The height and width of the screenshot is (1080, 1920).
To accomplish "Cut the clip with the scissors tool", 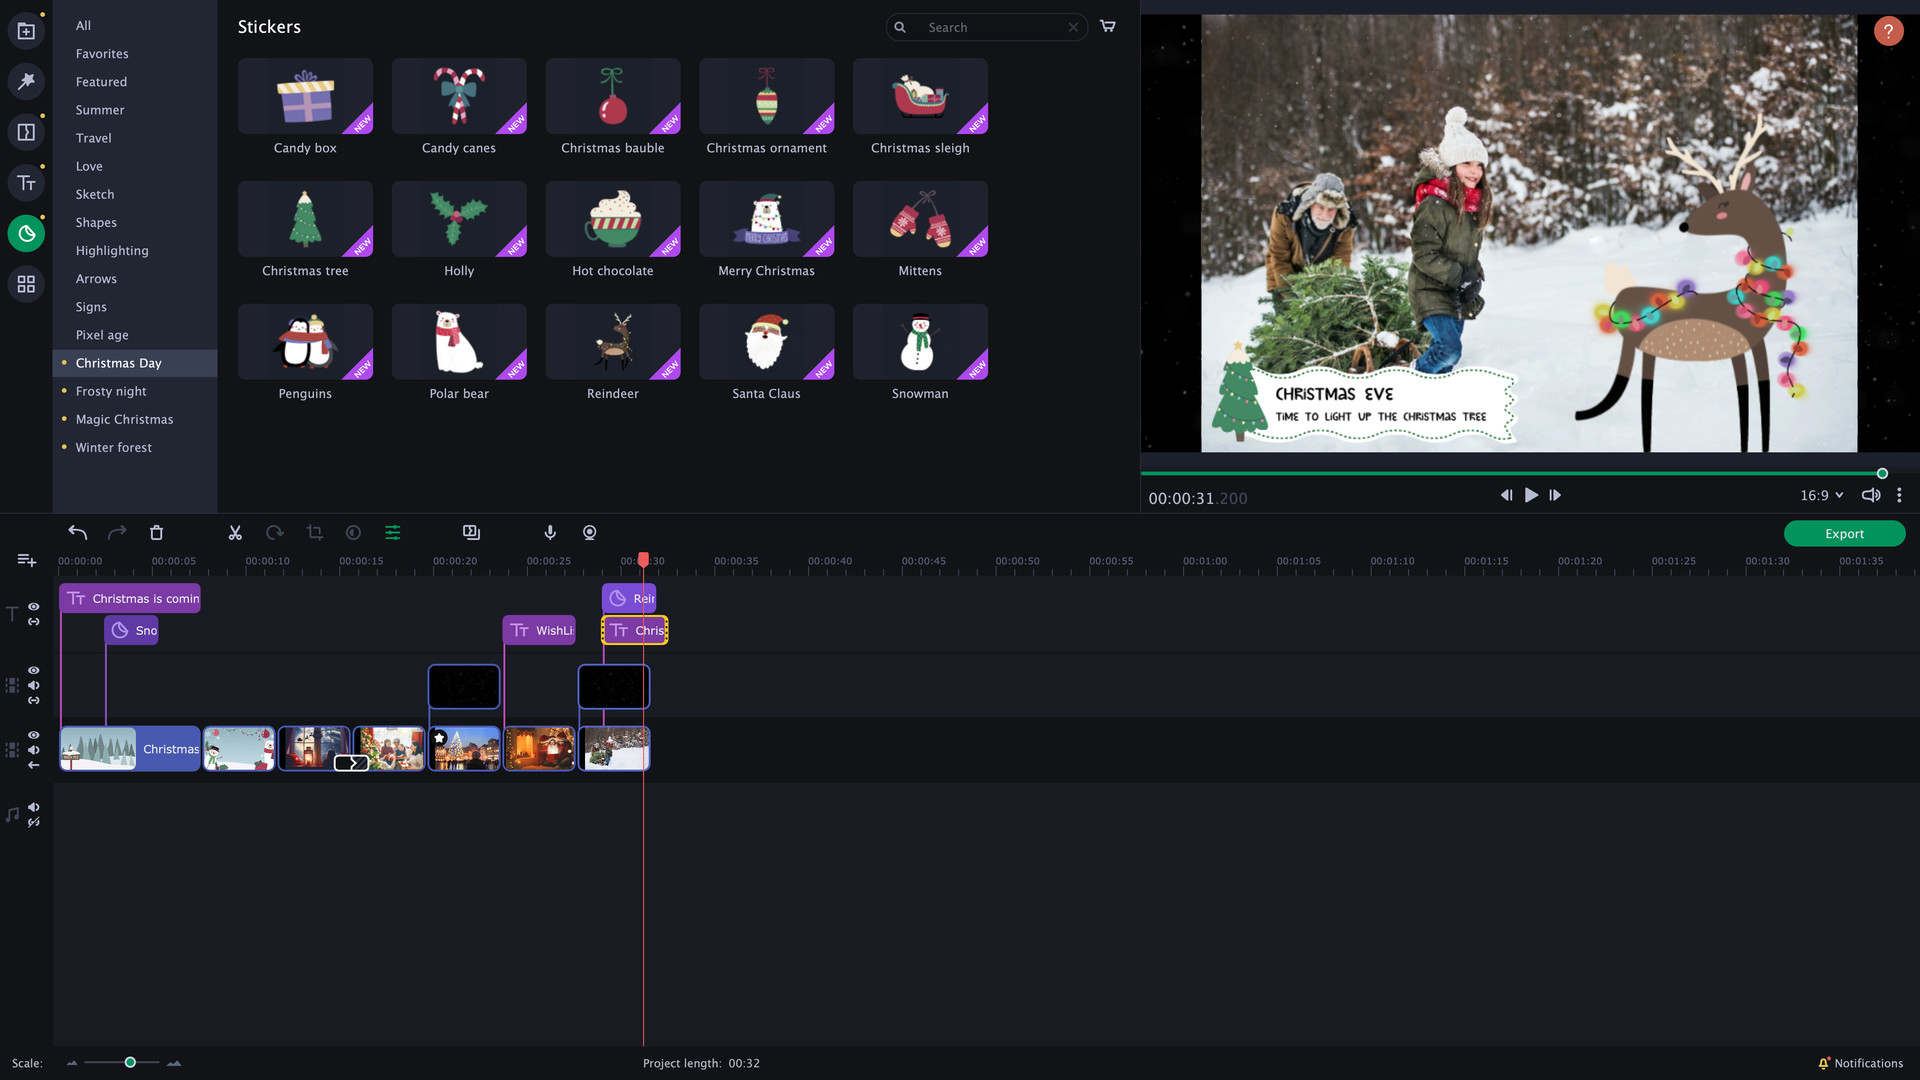I will 235,533.
